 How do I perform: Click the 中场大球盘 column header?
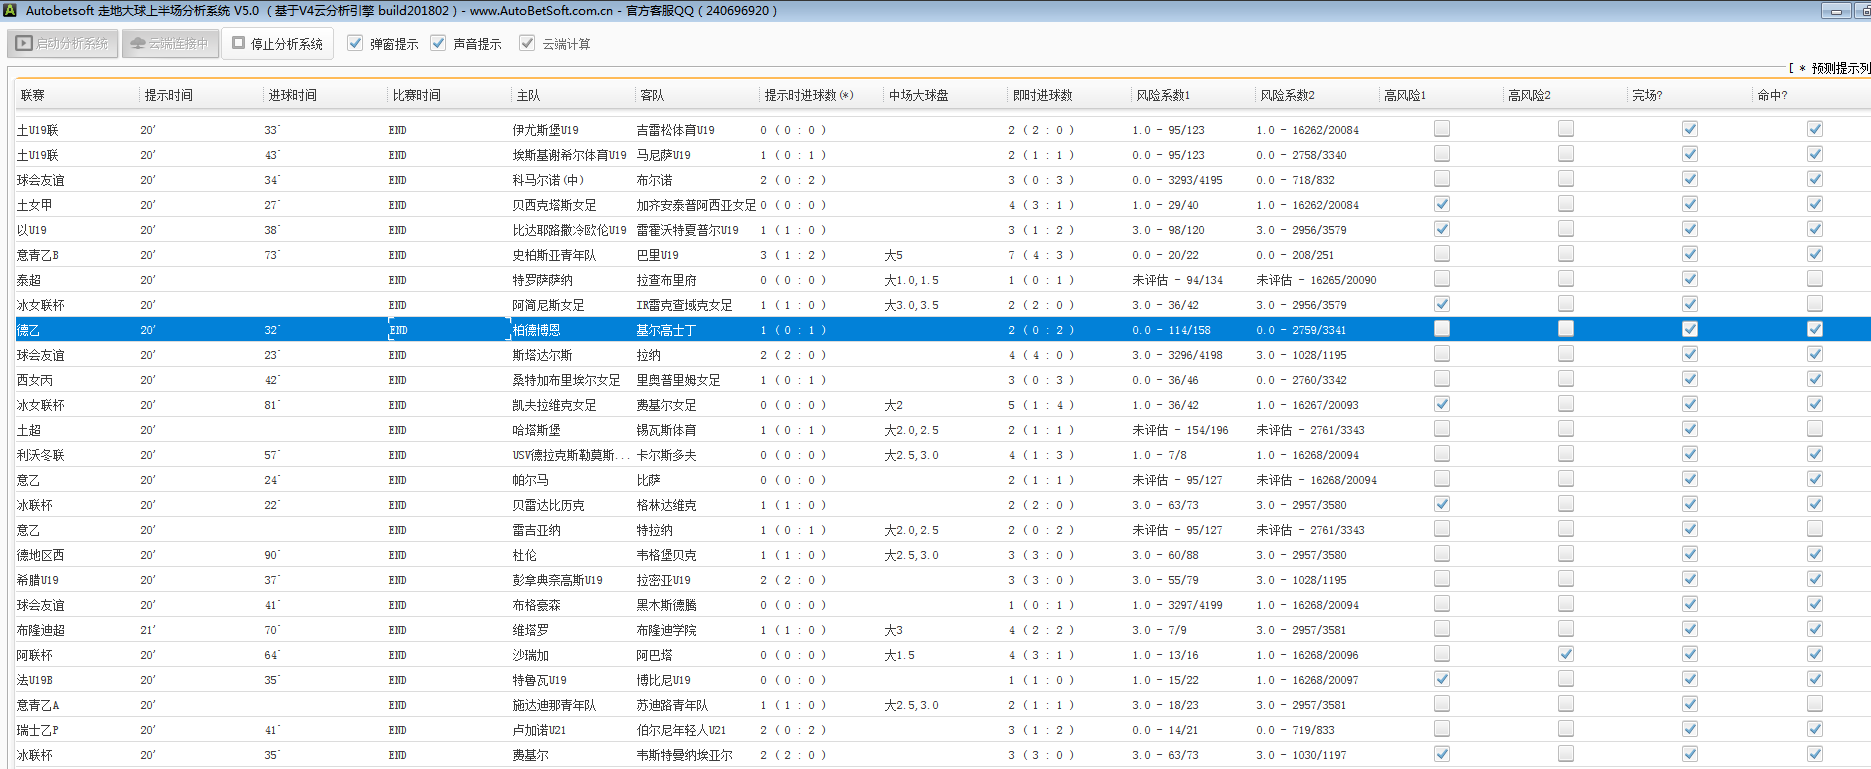[x=918, y=95]
